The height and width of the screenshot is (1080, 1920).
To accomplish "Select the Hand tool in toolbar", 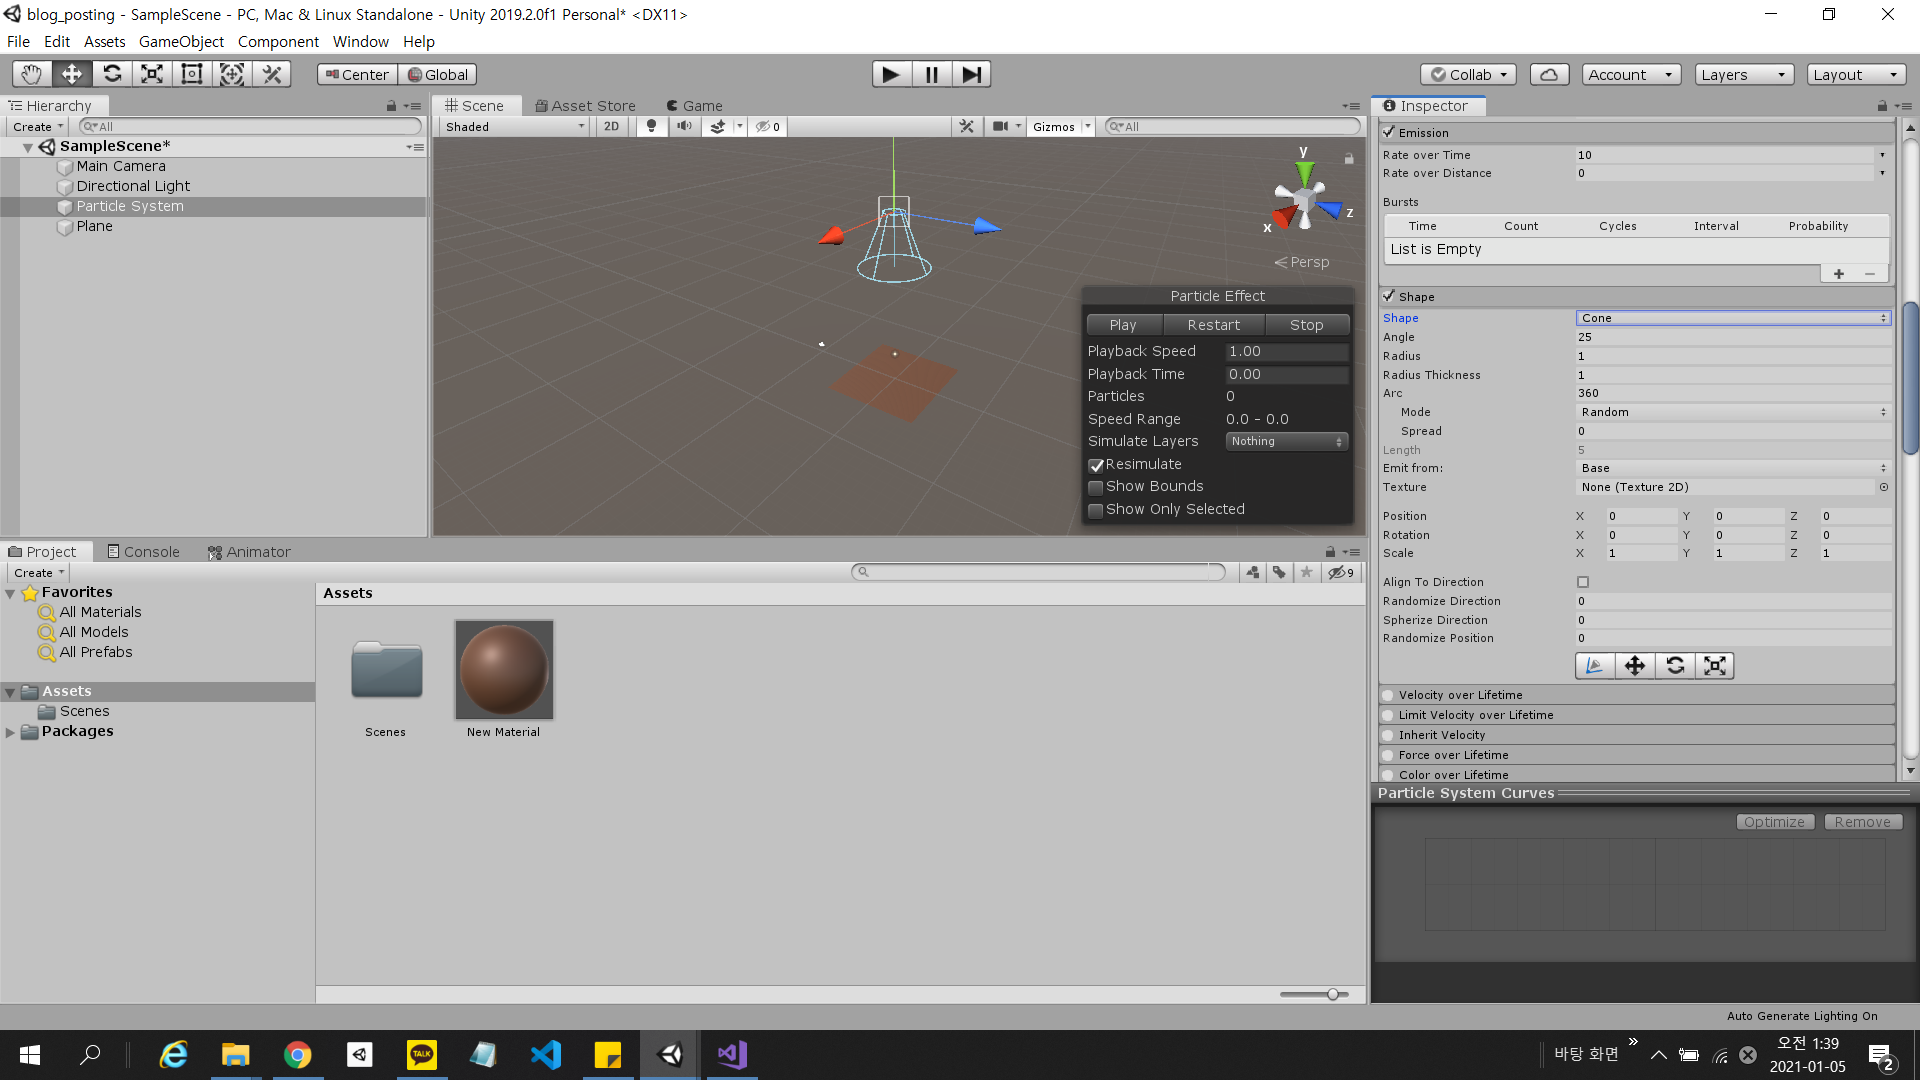I will click(32, 74).
